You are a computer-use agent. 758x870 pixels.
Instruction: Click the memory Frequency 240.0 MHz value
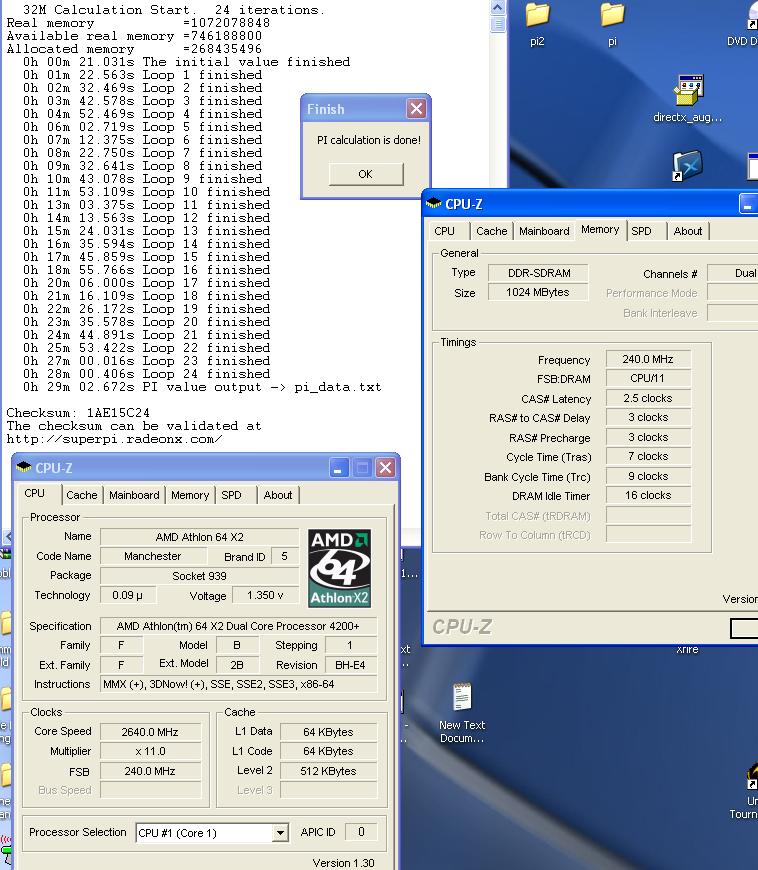pos(648,359)
